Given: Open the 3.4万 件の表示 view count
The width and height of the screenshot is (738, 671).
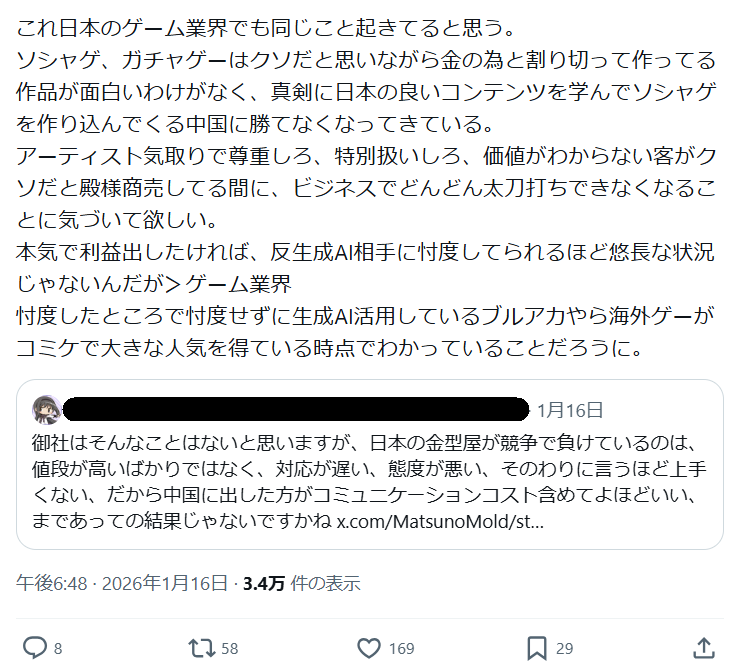Looking at the screenshot, I should [301, 583].
